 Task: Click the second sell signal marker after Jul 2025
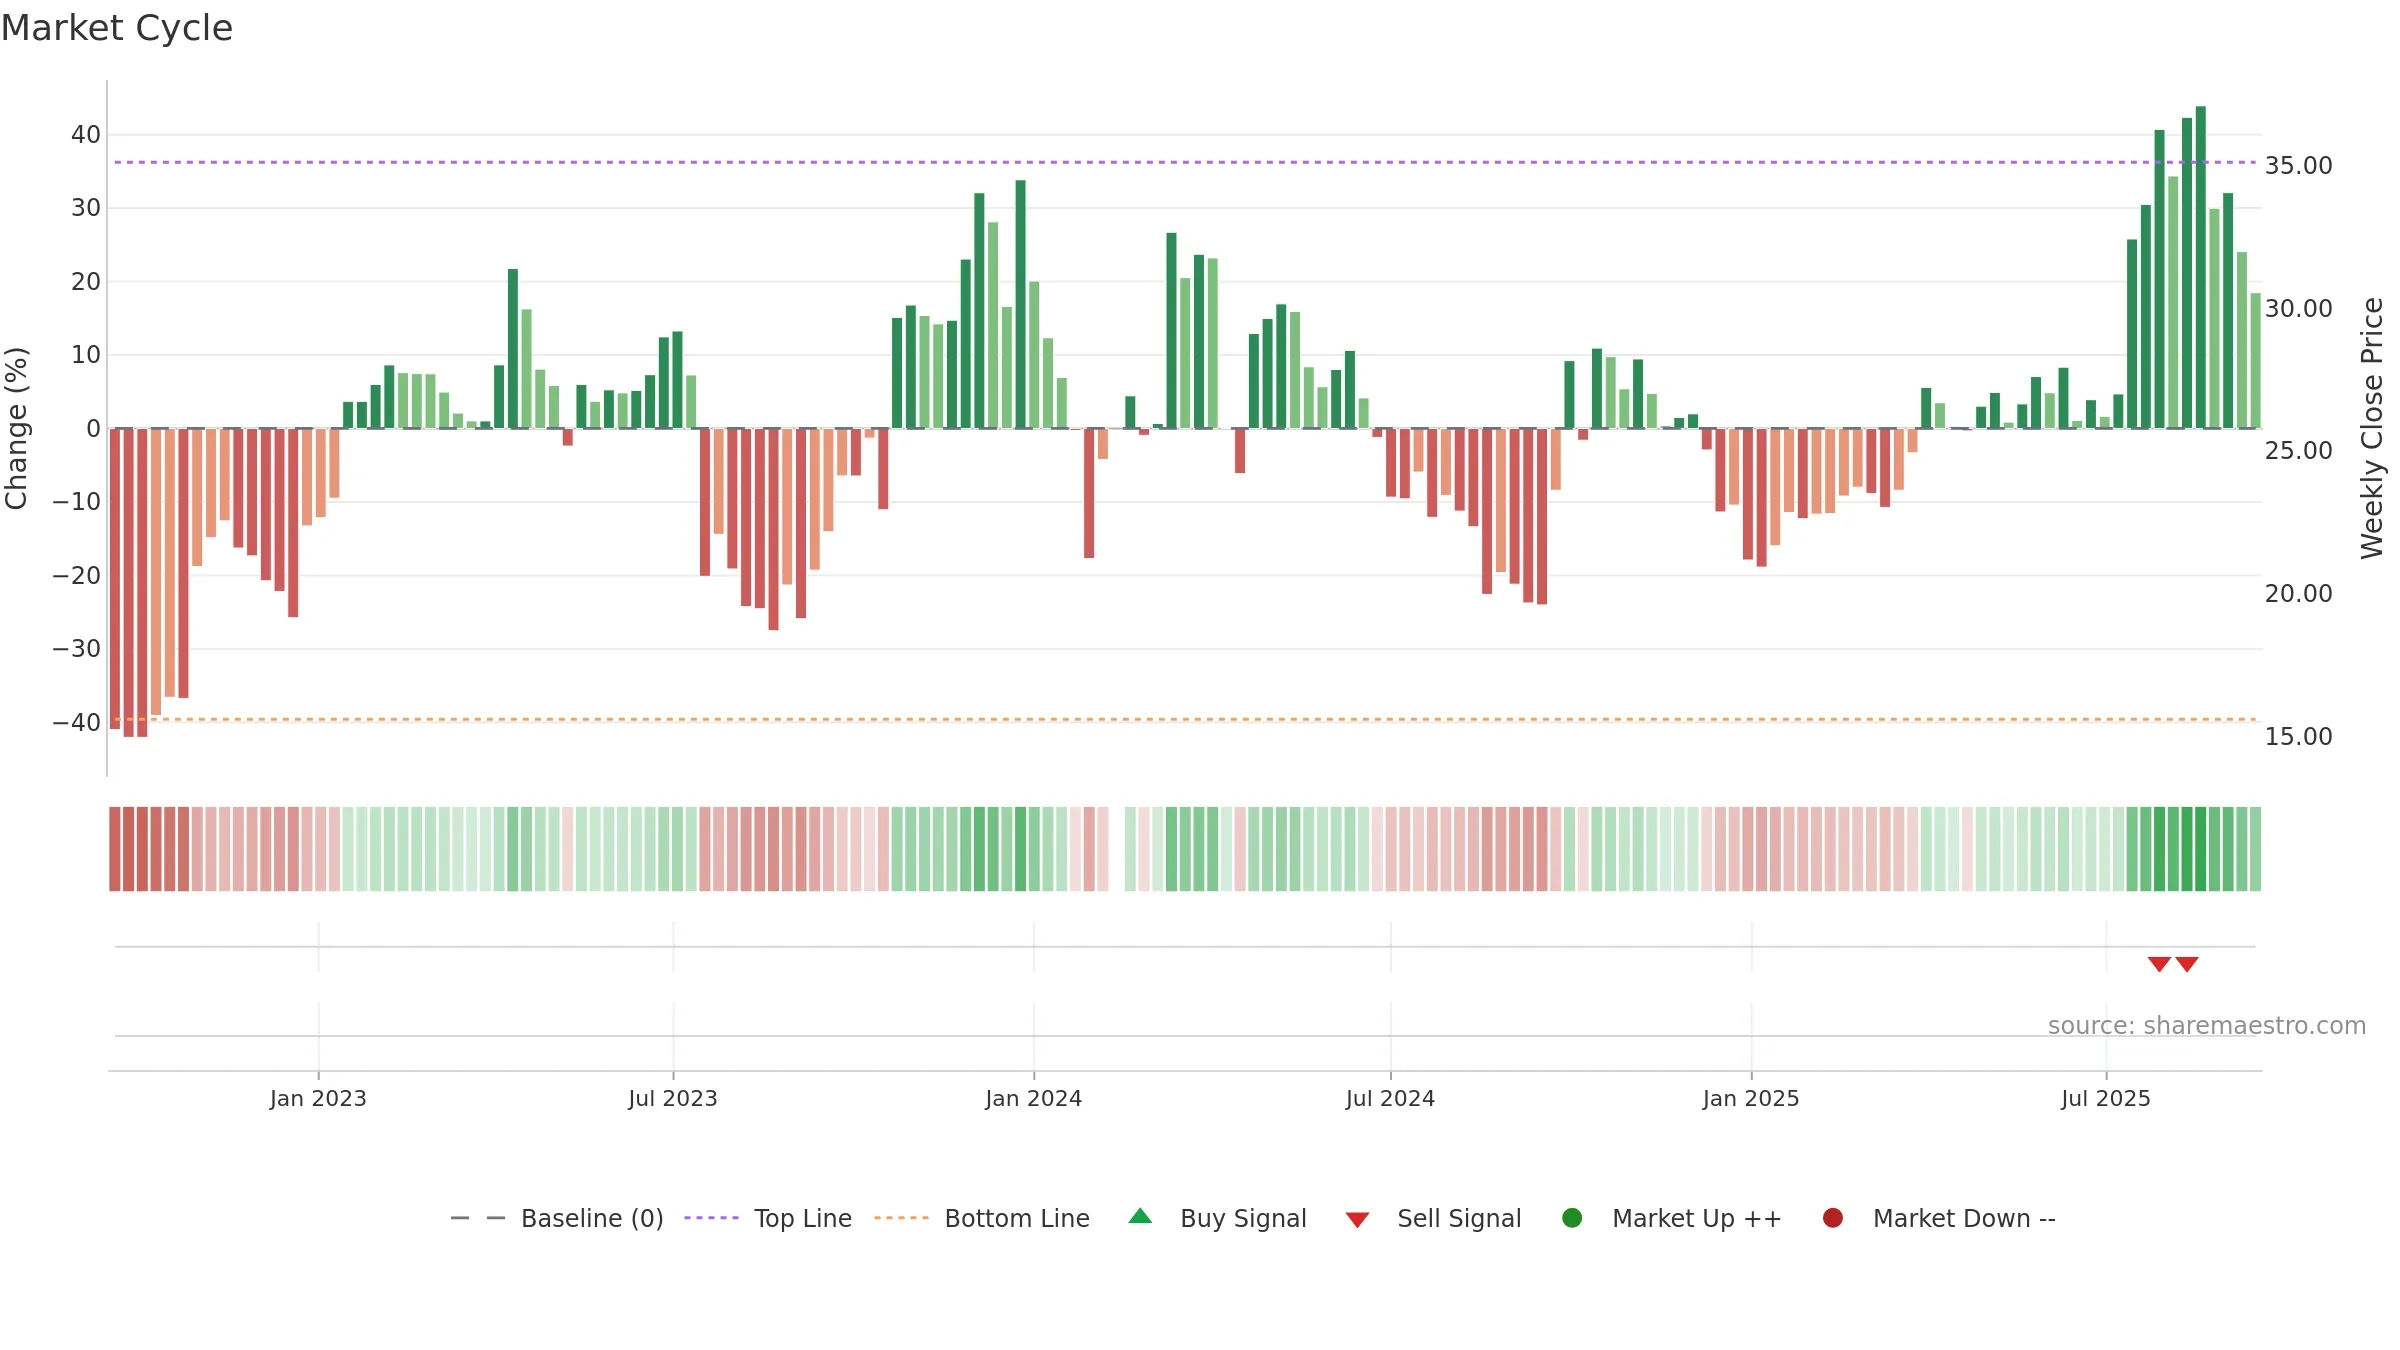point(2187,964)
